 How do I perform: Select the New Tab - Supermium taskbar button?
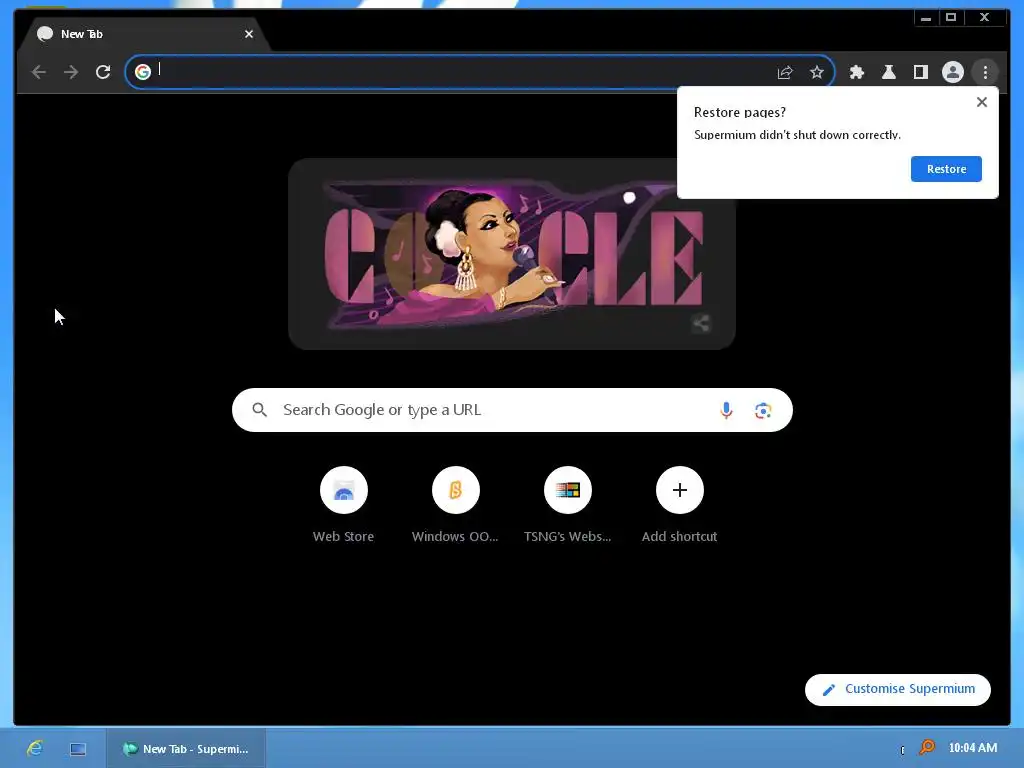click(186, 748)
